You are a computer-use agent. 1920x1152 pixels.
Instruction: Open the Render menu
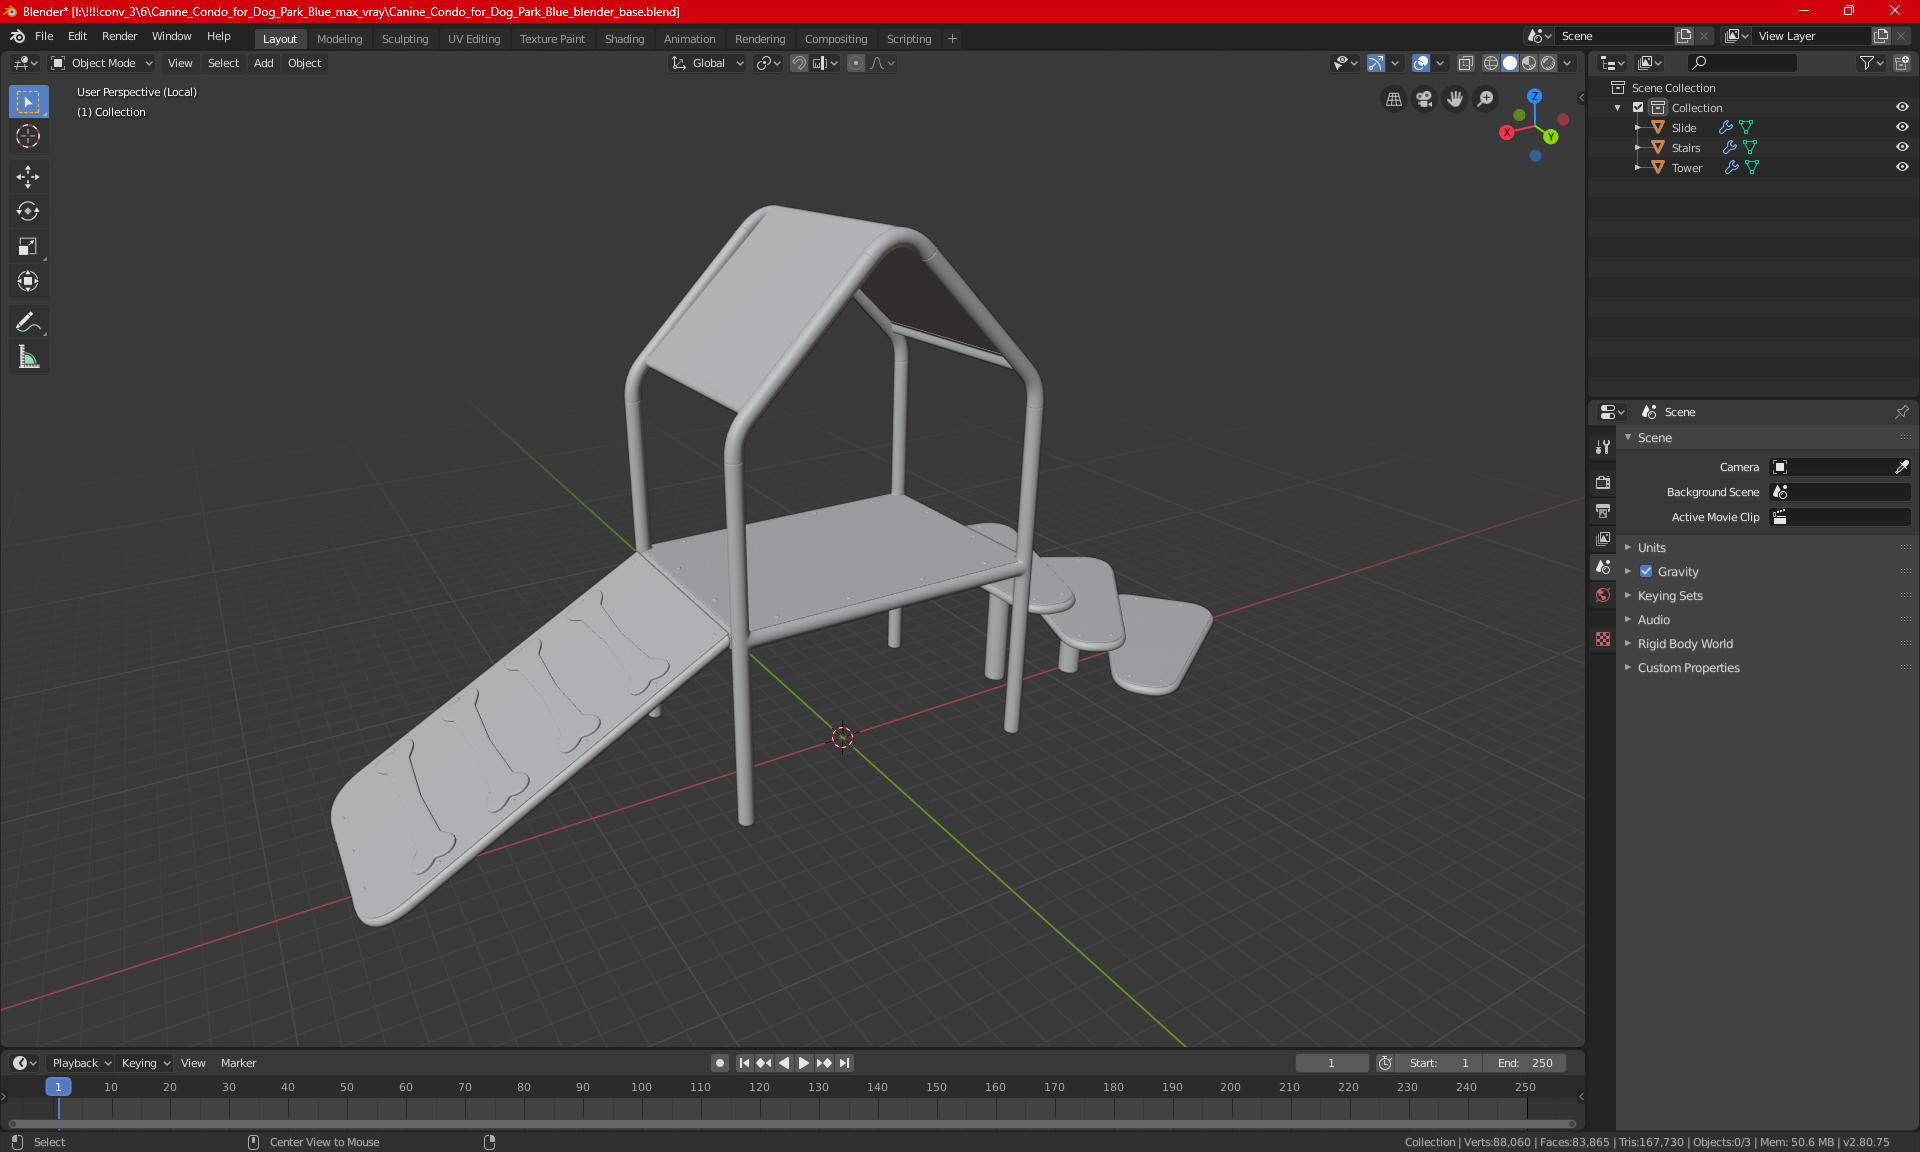click(119, 36)
